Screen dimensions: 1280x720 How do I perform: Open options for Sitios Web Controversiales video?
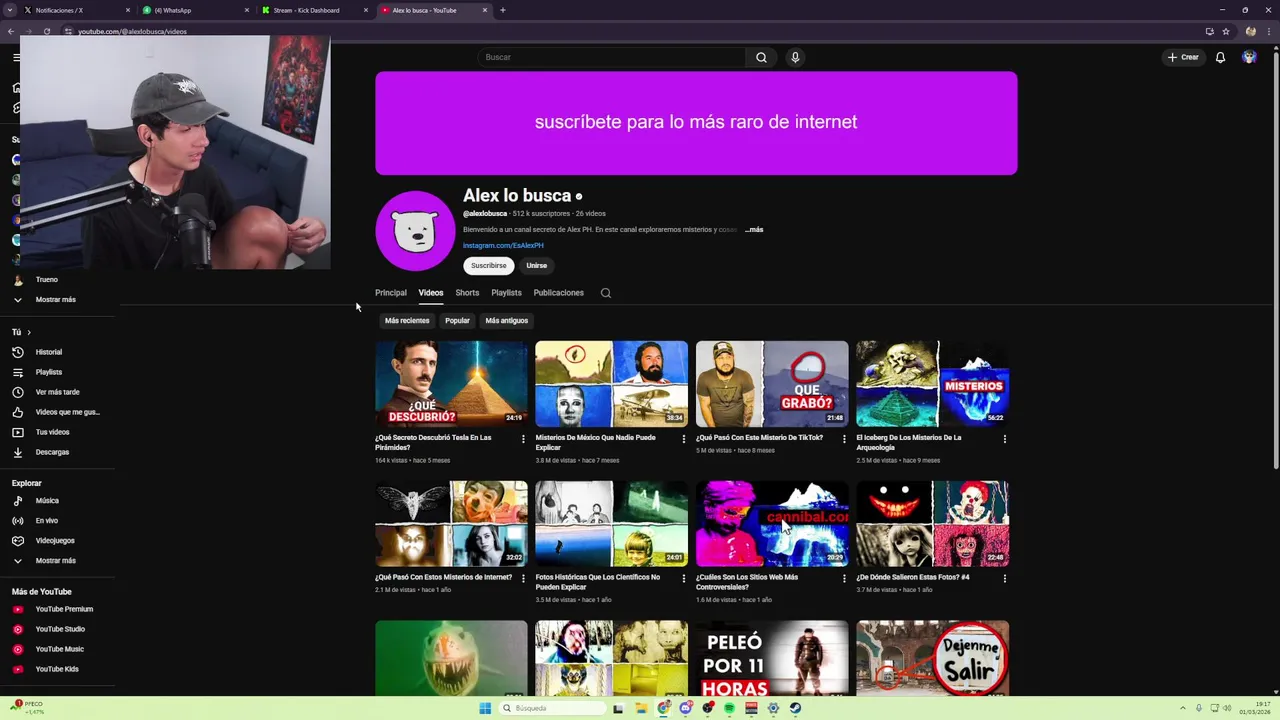844,578
